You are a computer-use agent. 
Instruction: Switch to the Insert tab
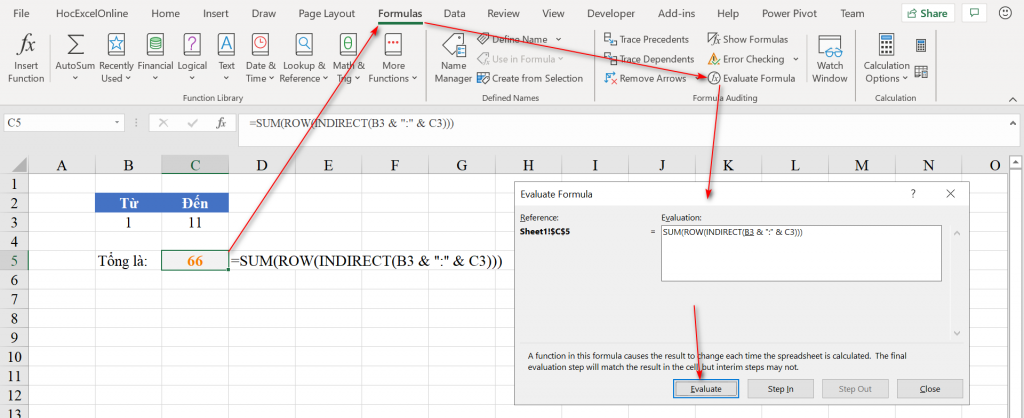[x=216, y=13]
